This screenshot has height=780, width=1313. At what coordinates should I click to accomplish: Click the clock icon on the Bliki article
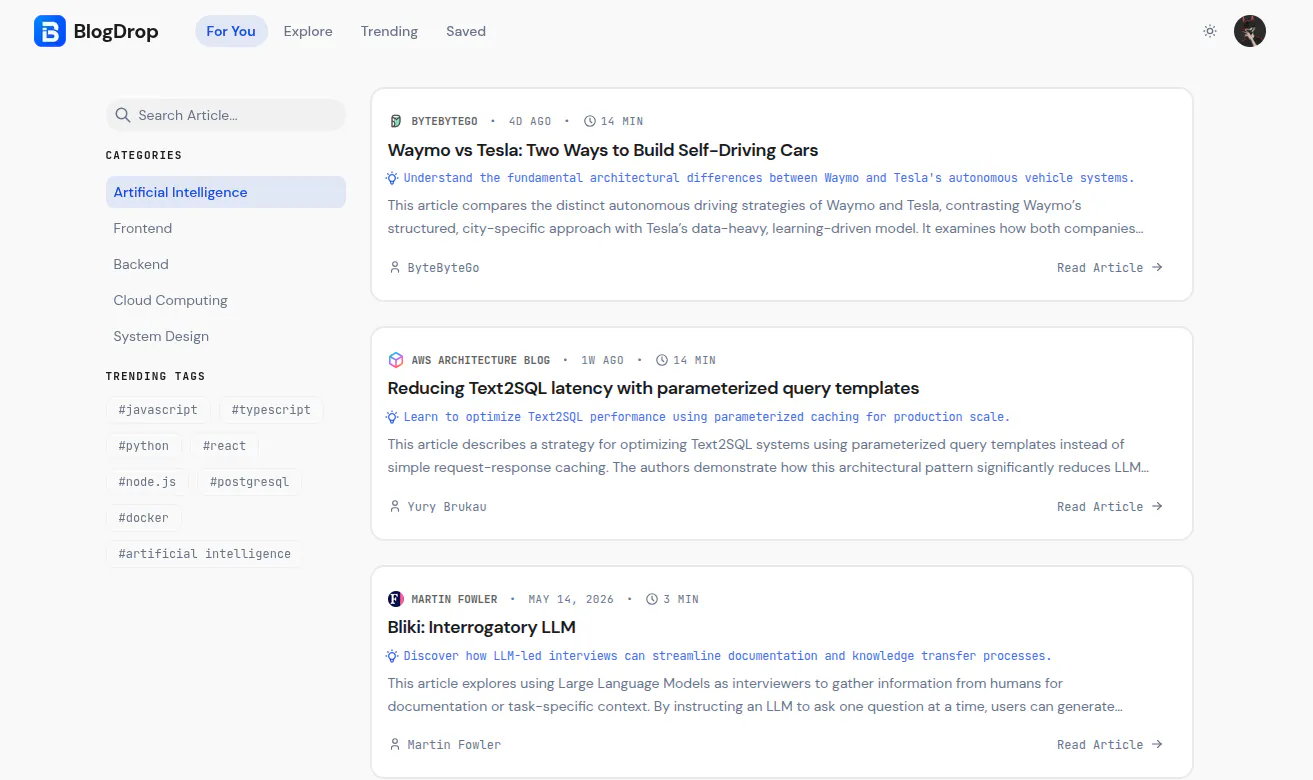[652, 599]
